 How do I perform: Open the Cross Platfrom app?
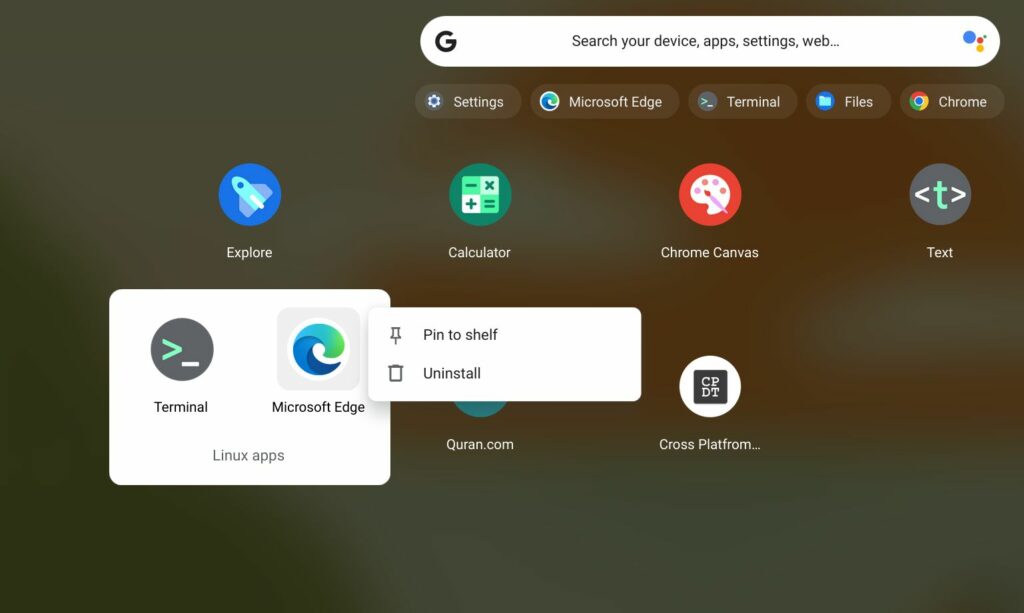[710, 385]
